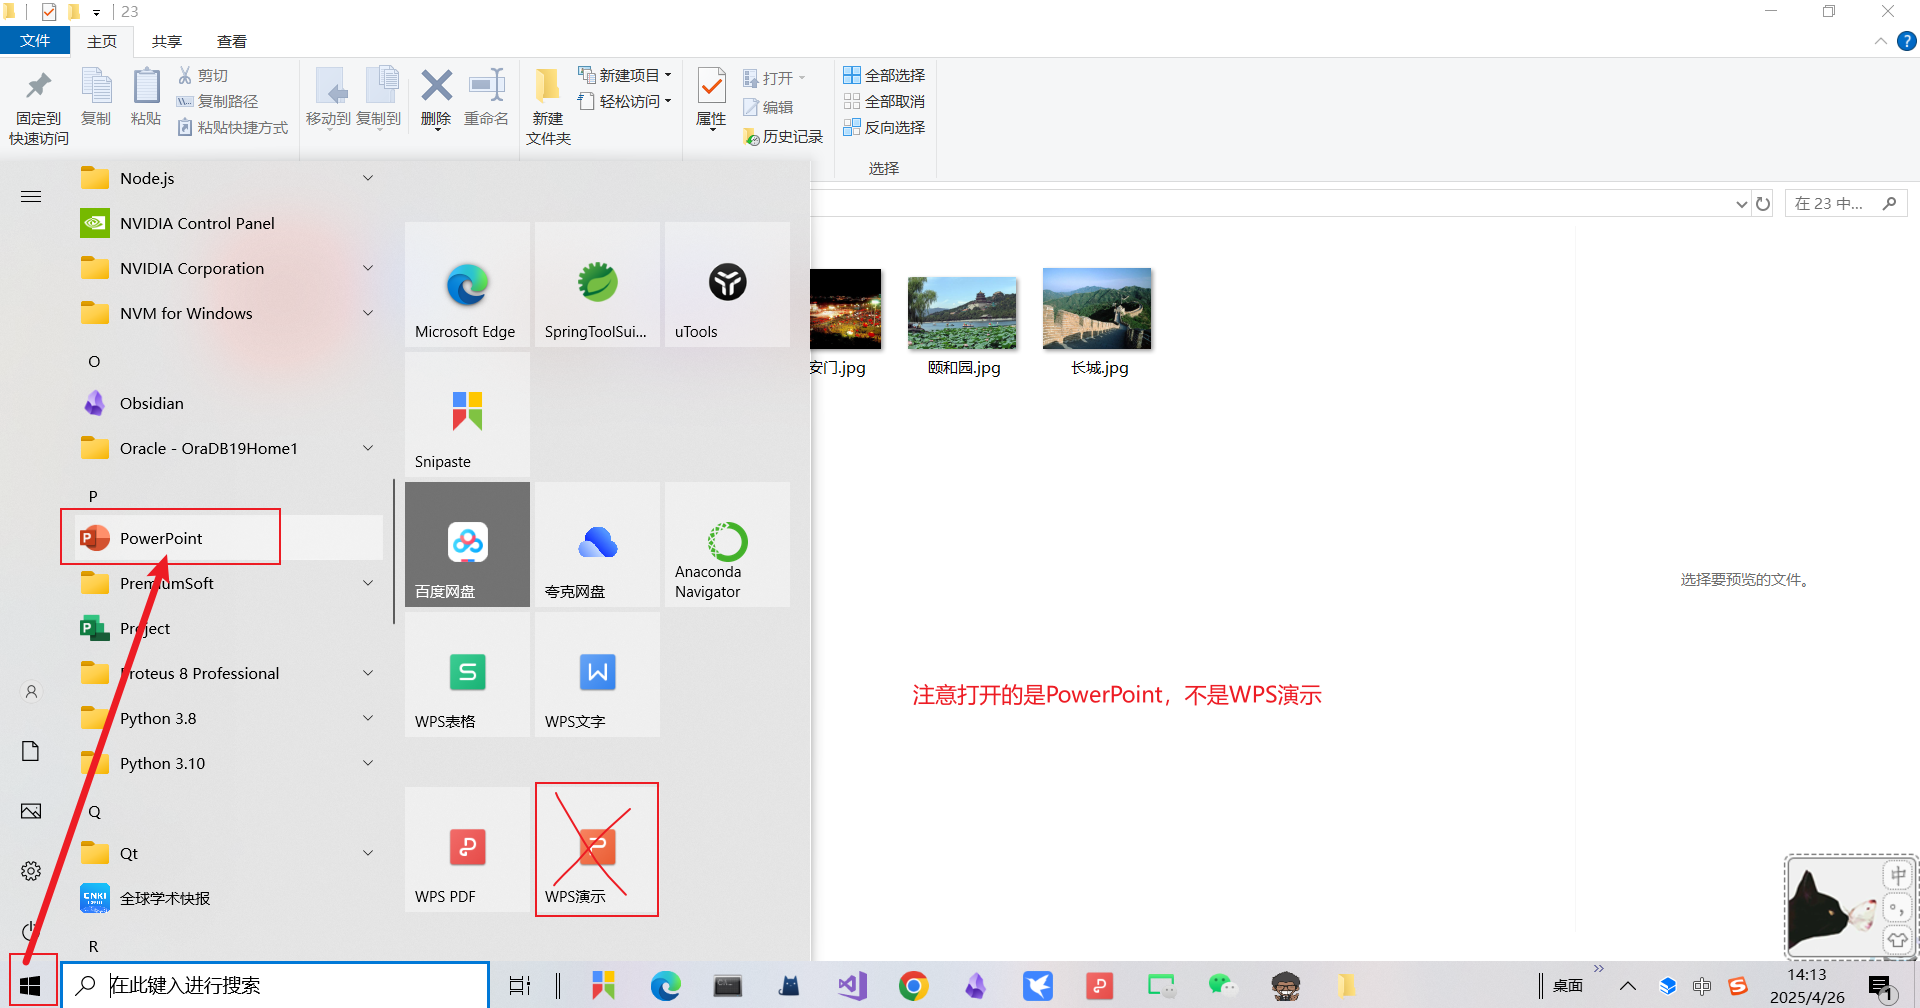Select the 长城.jpg thumbnail
Viewport: 1920px width, 1008px height.
pos(1097,309)
